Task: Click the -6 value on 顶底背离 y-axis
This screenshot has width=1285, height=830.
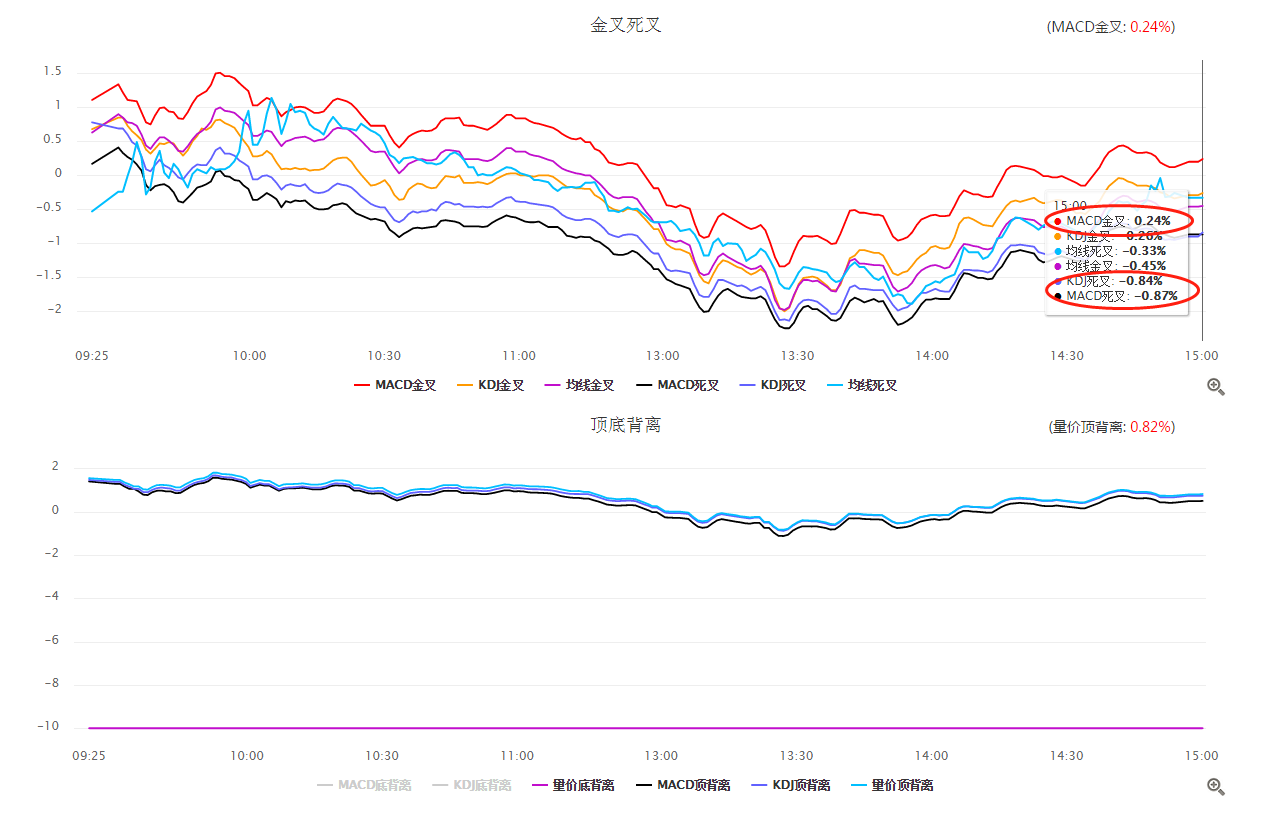Action: (x=51, y=640)
